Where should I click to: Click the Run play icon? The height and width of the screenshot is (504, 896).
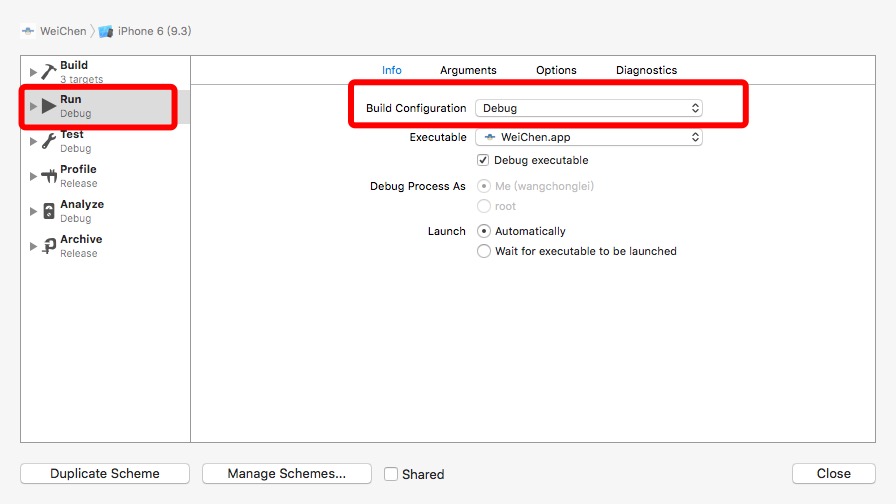click(49, 106)
